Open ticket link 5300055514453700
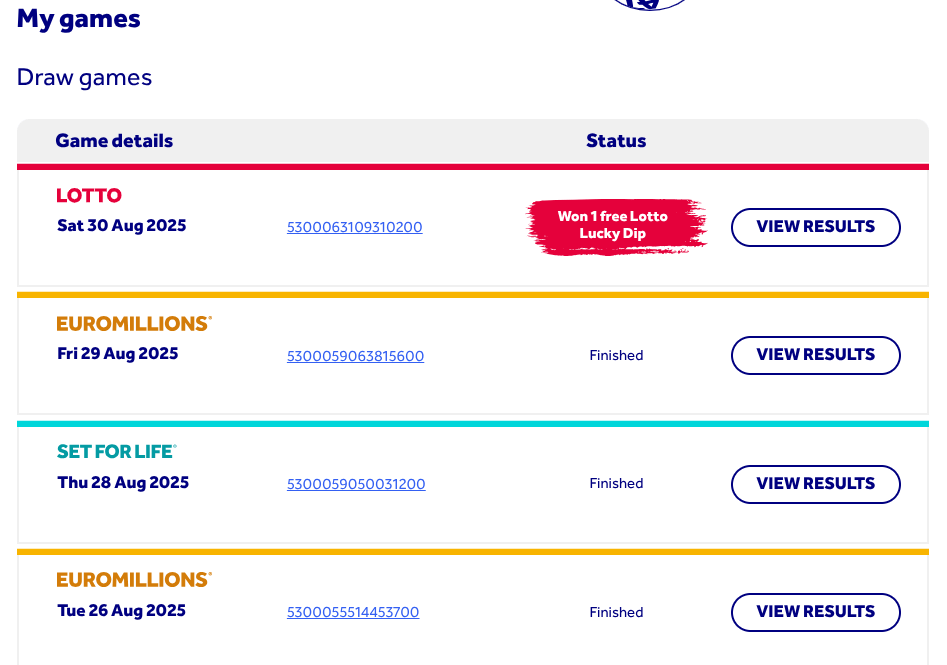 click(x=353, y=612)
